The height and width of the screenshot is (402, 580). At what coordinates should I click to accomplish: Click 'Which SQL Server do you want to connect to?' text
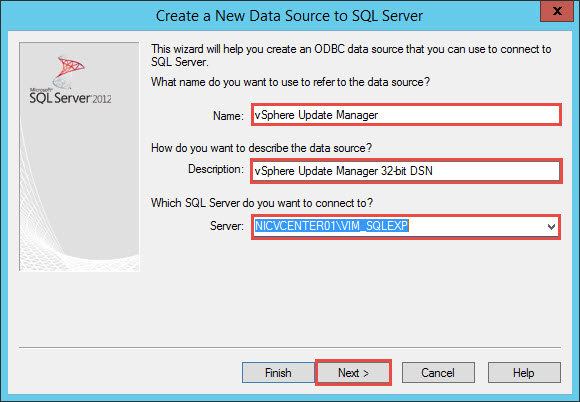pos(262,203)
